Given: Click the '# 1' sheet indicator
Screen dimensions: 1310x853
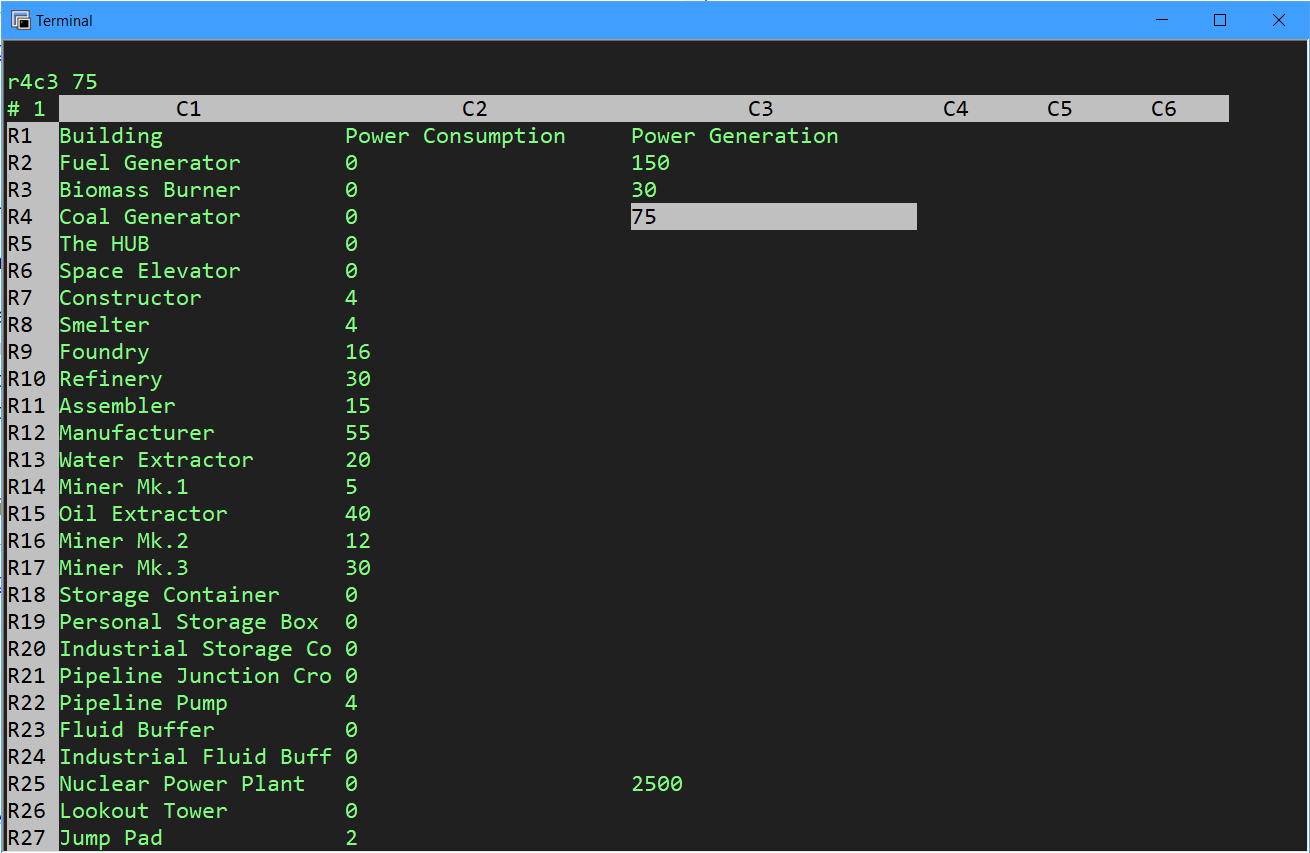Looking at the screenshot, I should point(27,109).
